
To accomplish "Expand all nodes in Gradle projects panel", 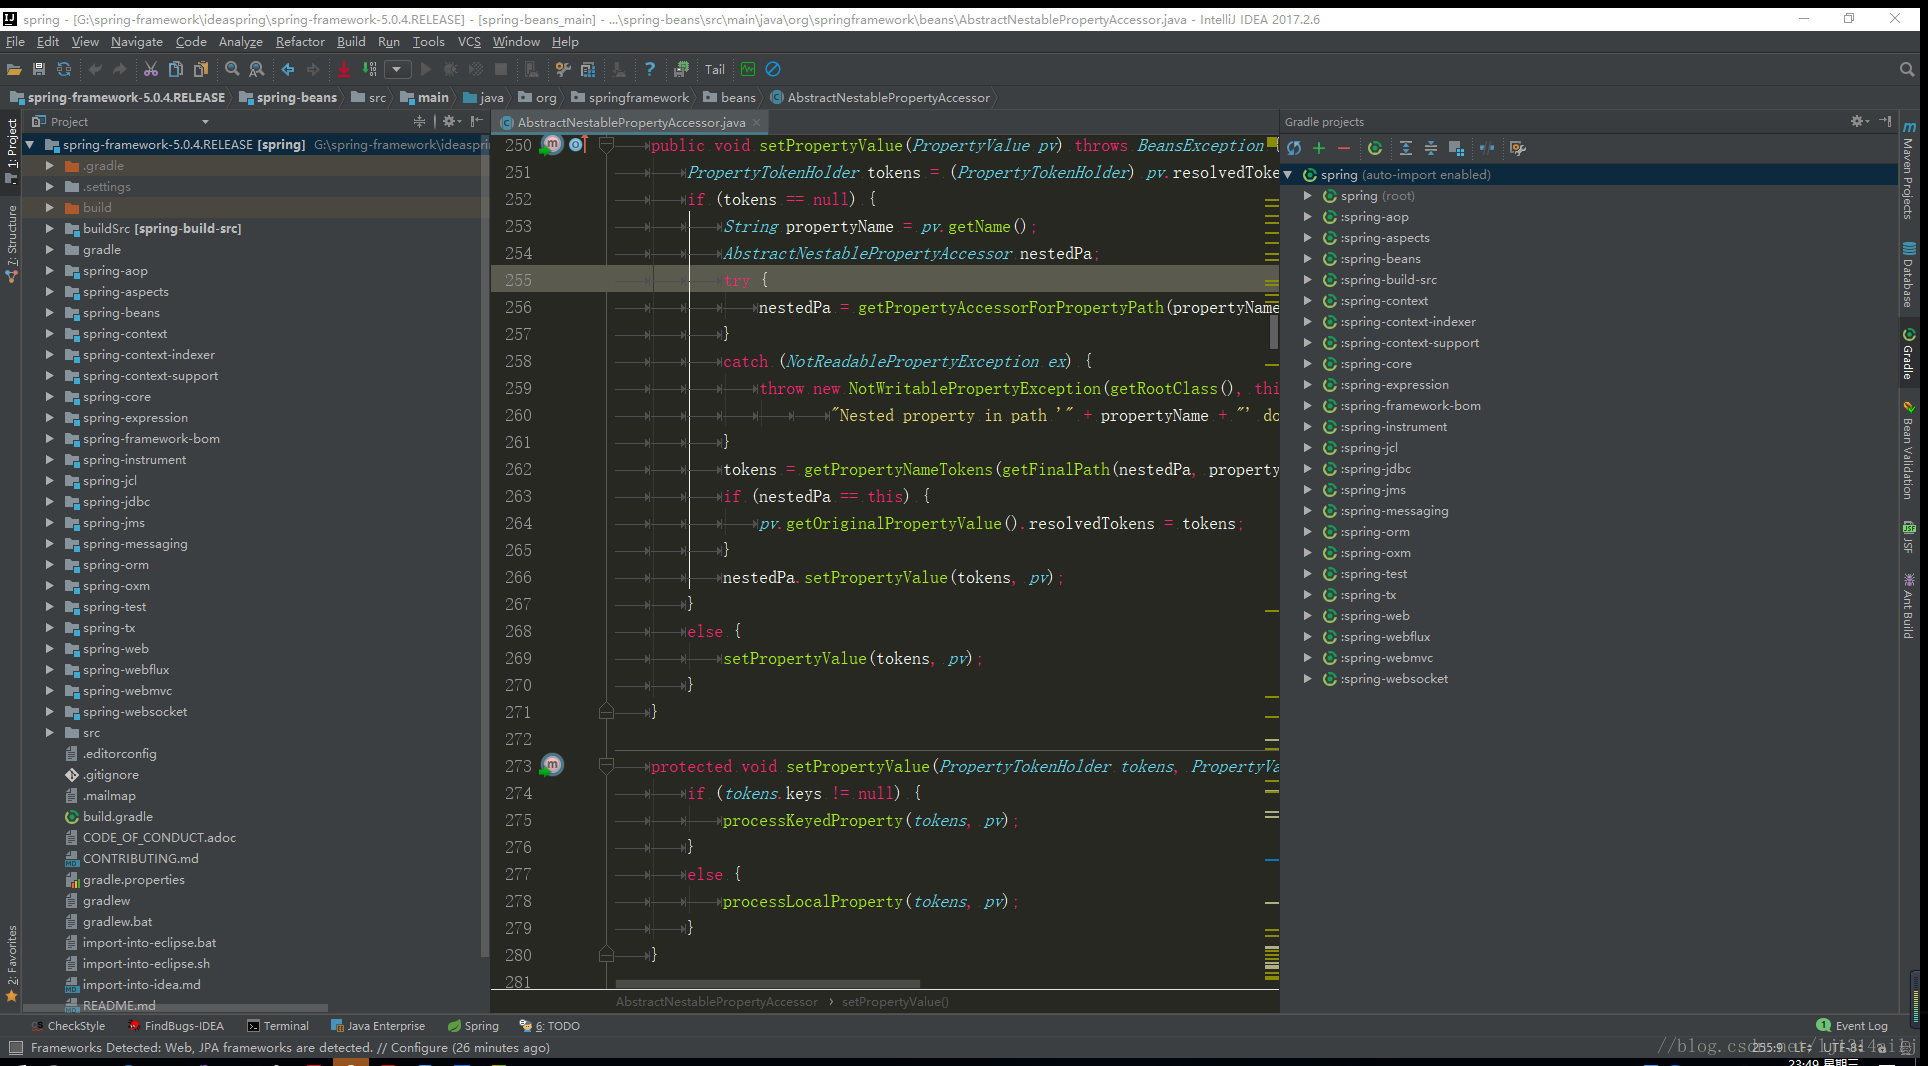I will (x=1406, y=148).
